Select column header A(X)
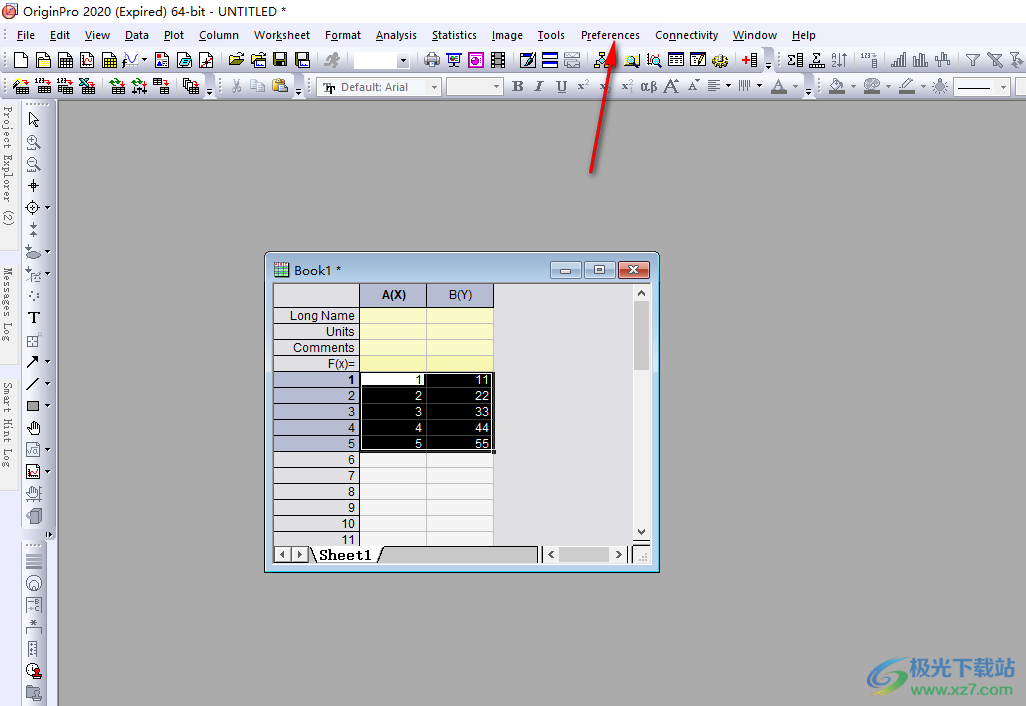 (x=393, y=295)
